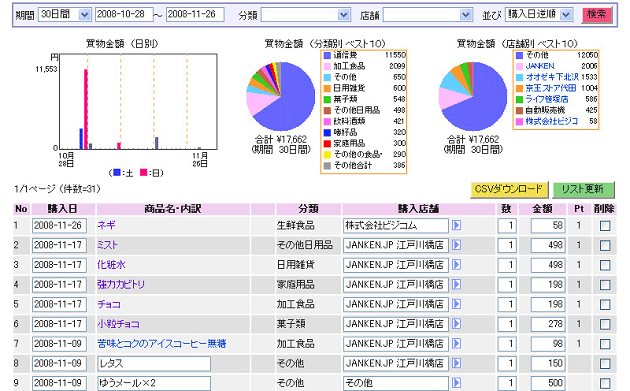The image size is (630, 391).
Task: Click the store arrow icon for 小粒チョコ row
Action: (x=456, y=324)
